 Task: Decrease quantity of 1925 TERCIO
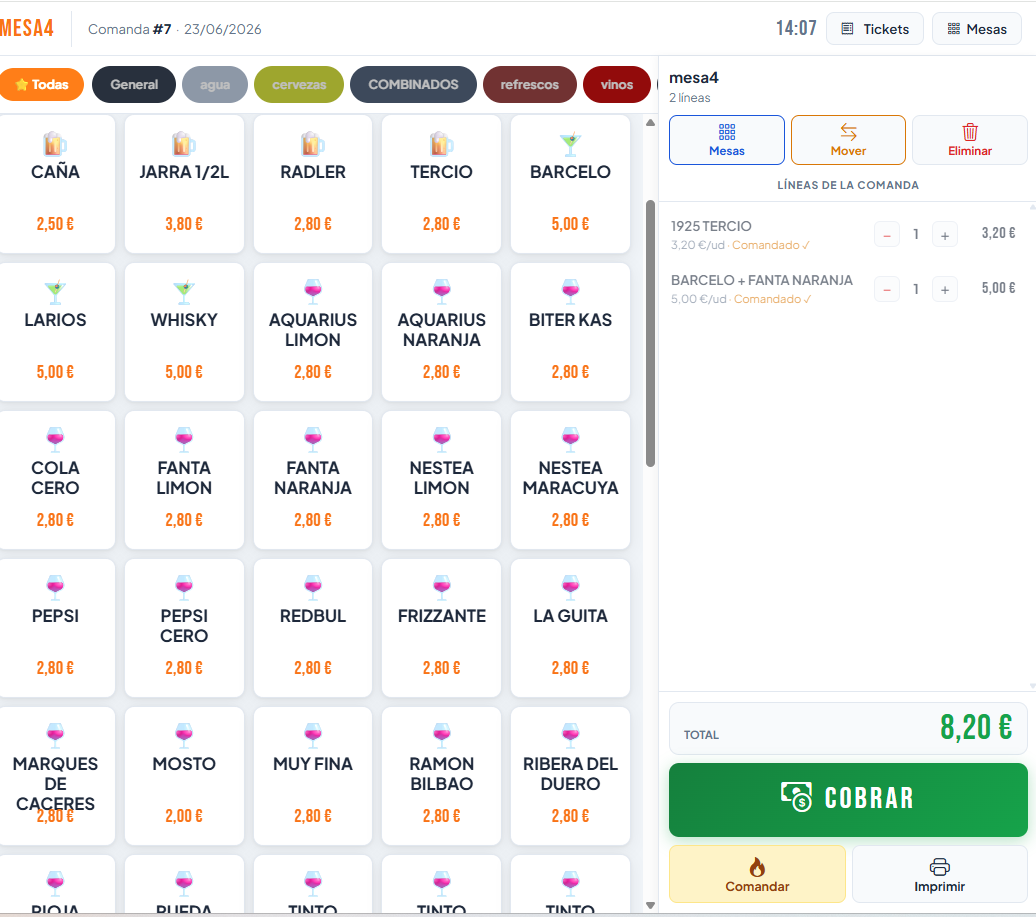pos(887,235)
